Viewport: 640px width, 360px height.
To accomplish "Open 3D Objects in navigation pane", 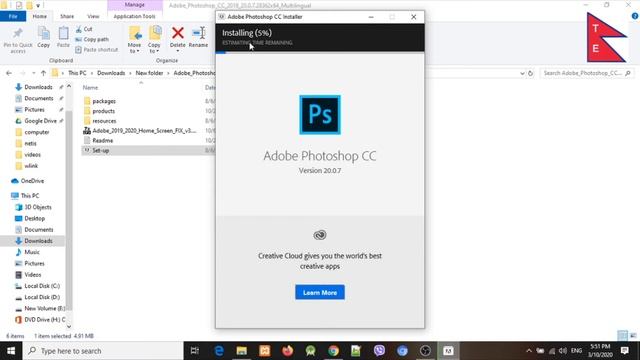I will tap(38, 207).
